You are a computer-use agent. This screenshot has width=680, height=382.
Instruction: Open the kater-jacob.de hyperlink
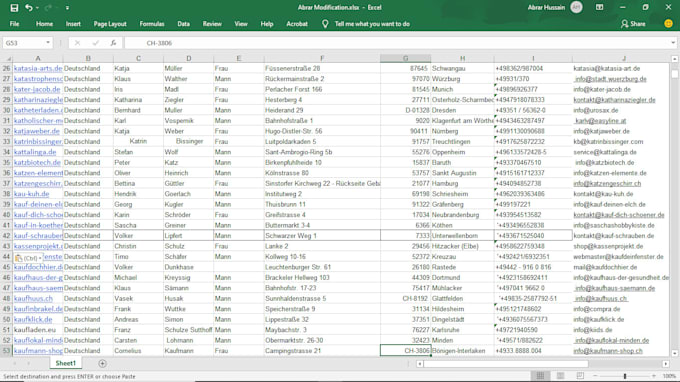tap(37, 89)
